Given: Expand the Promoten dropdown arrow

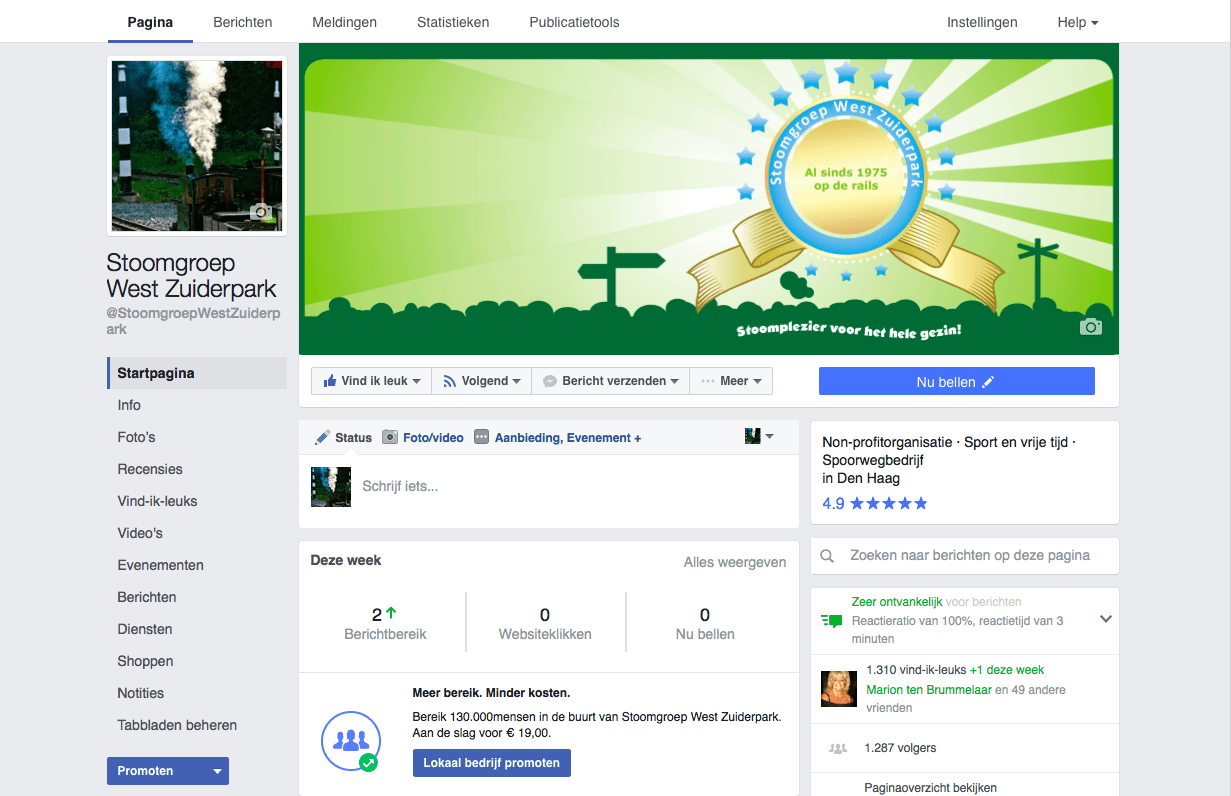Looking at the screenshot, I should 217,771.
